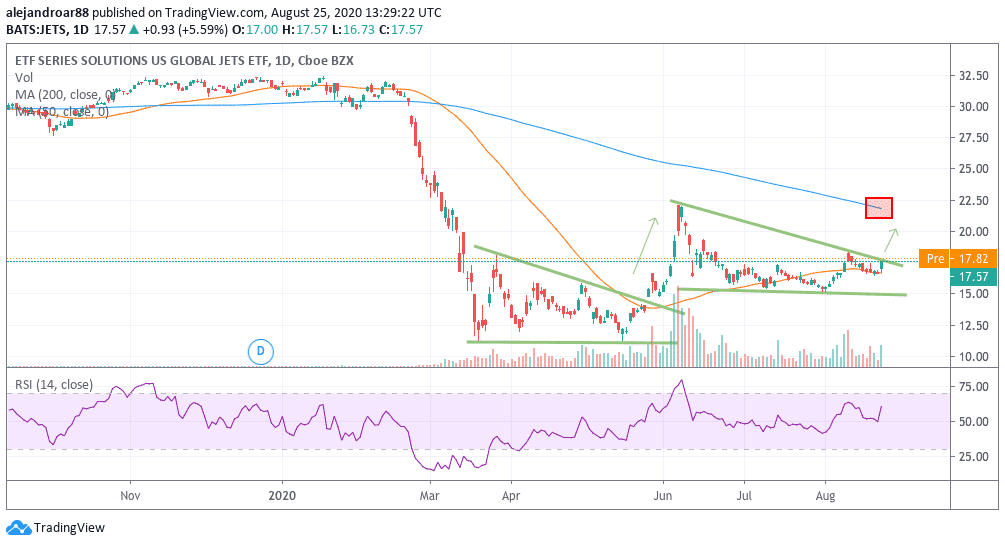This screenshot has width=1005, height=546.
Task: Click the Aug time axis label
Action: pos(825,496)
